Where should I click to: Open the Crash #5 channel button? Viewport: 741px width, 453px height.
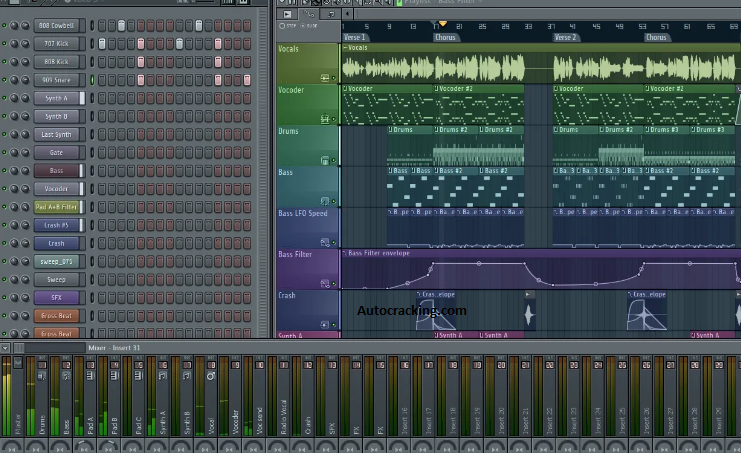(x=56, y=225)
